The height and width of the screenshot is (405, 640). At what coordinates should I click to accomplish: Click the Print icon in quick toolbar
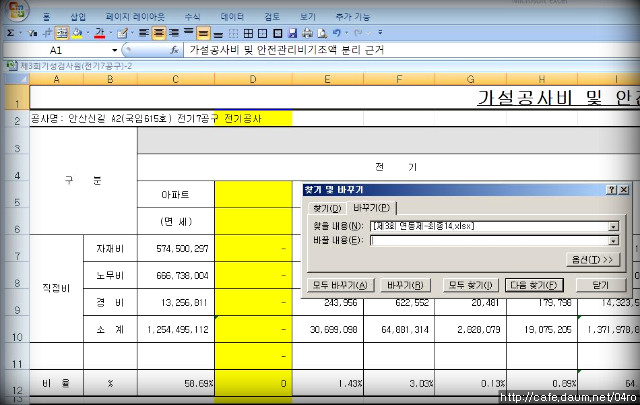(x=308, y=33)
